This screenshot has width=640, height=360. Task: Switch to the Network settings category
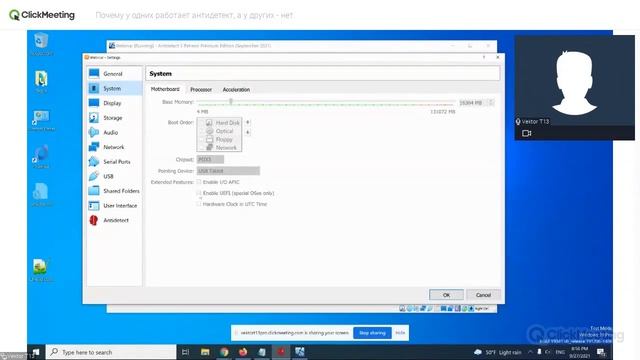pyautogui.click(x=114, y=147)
